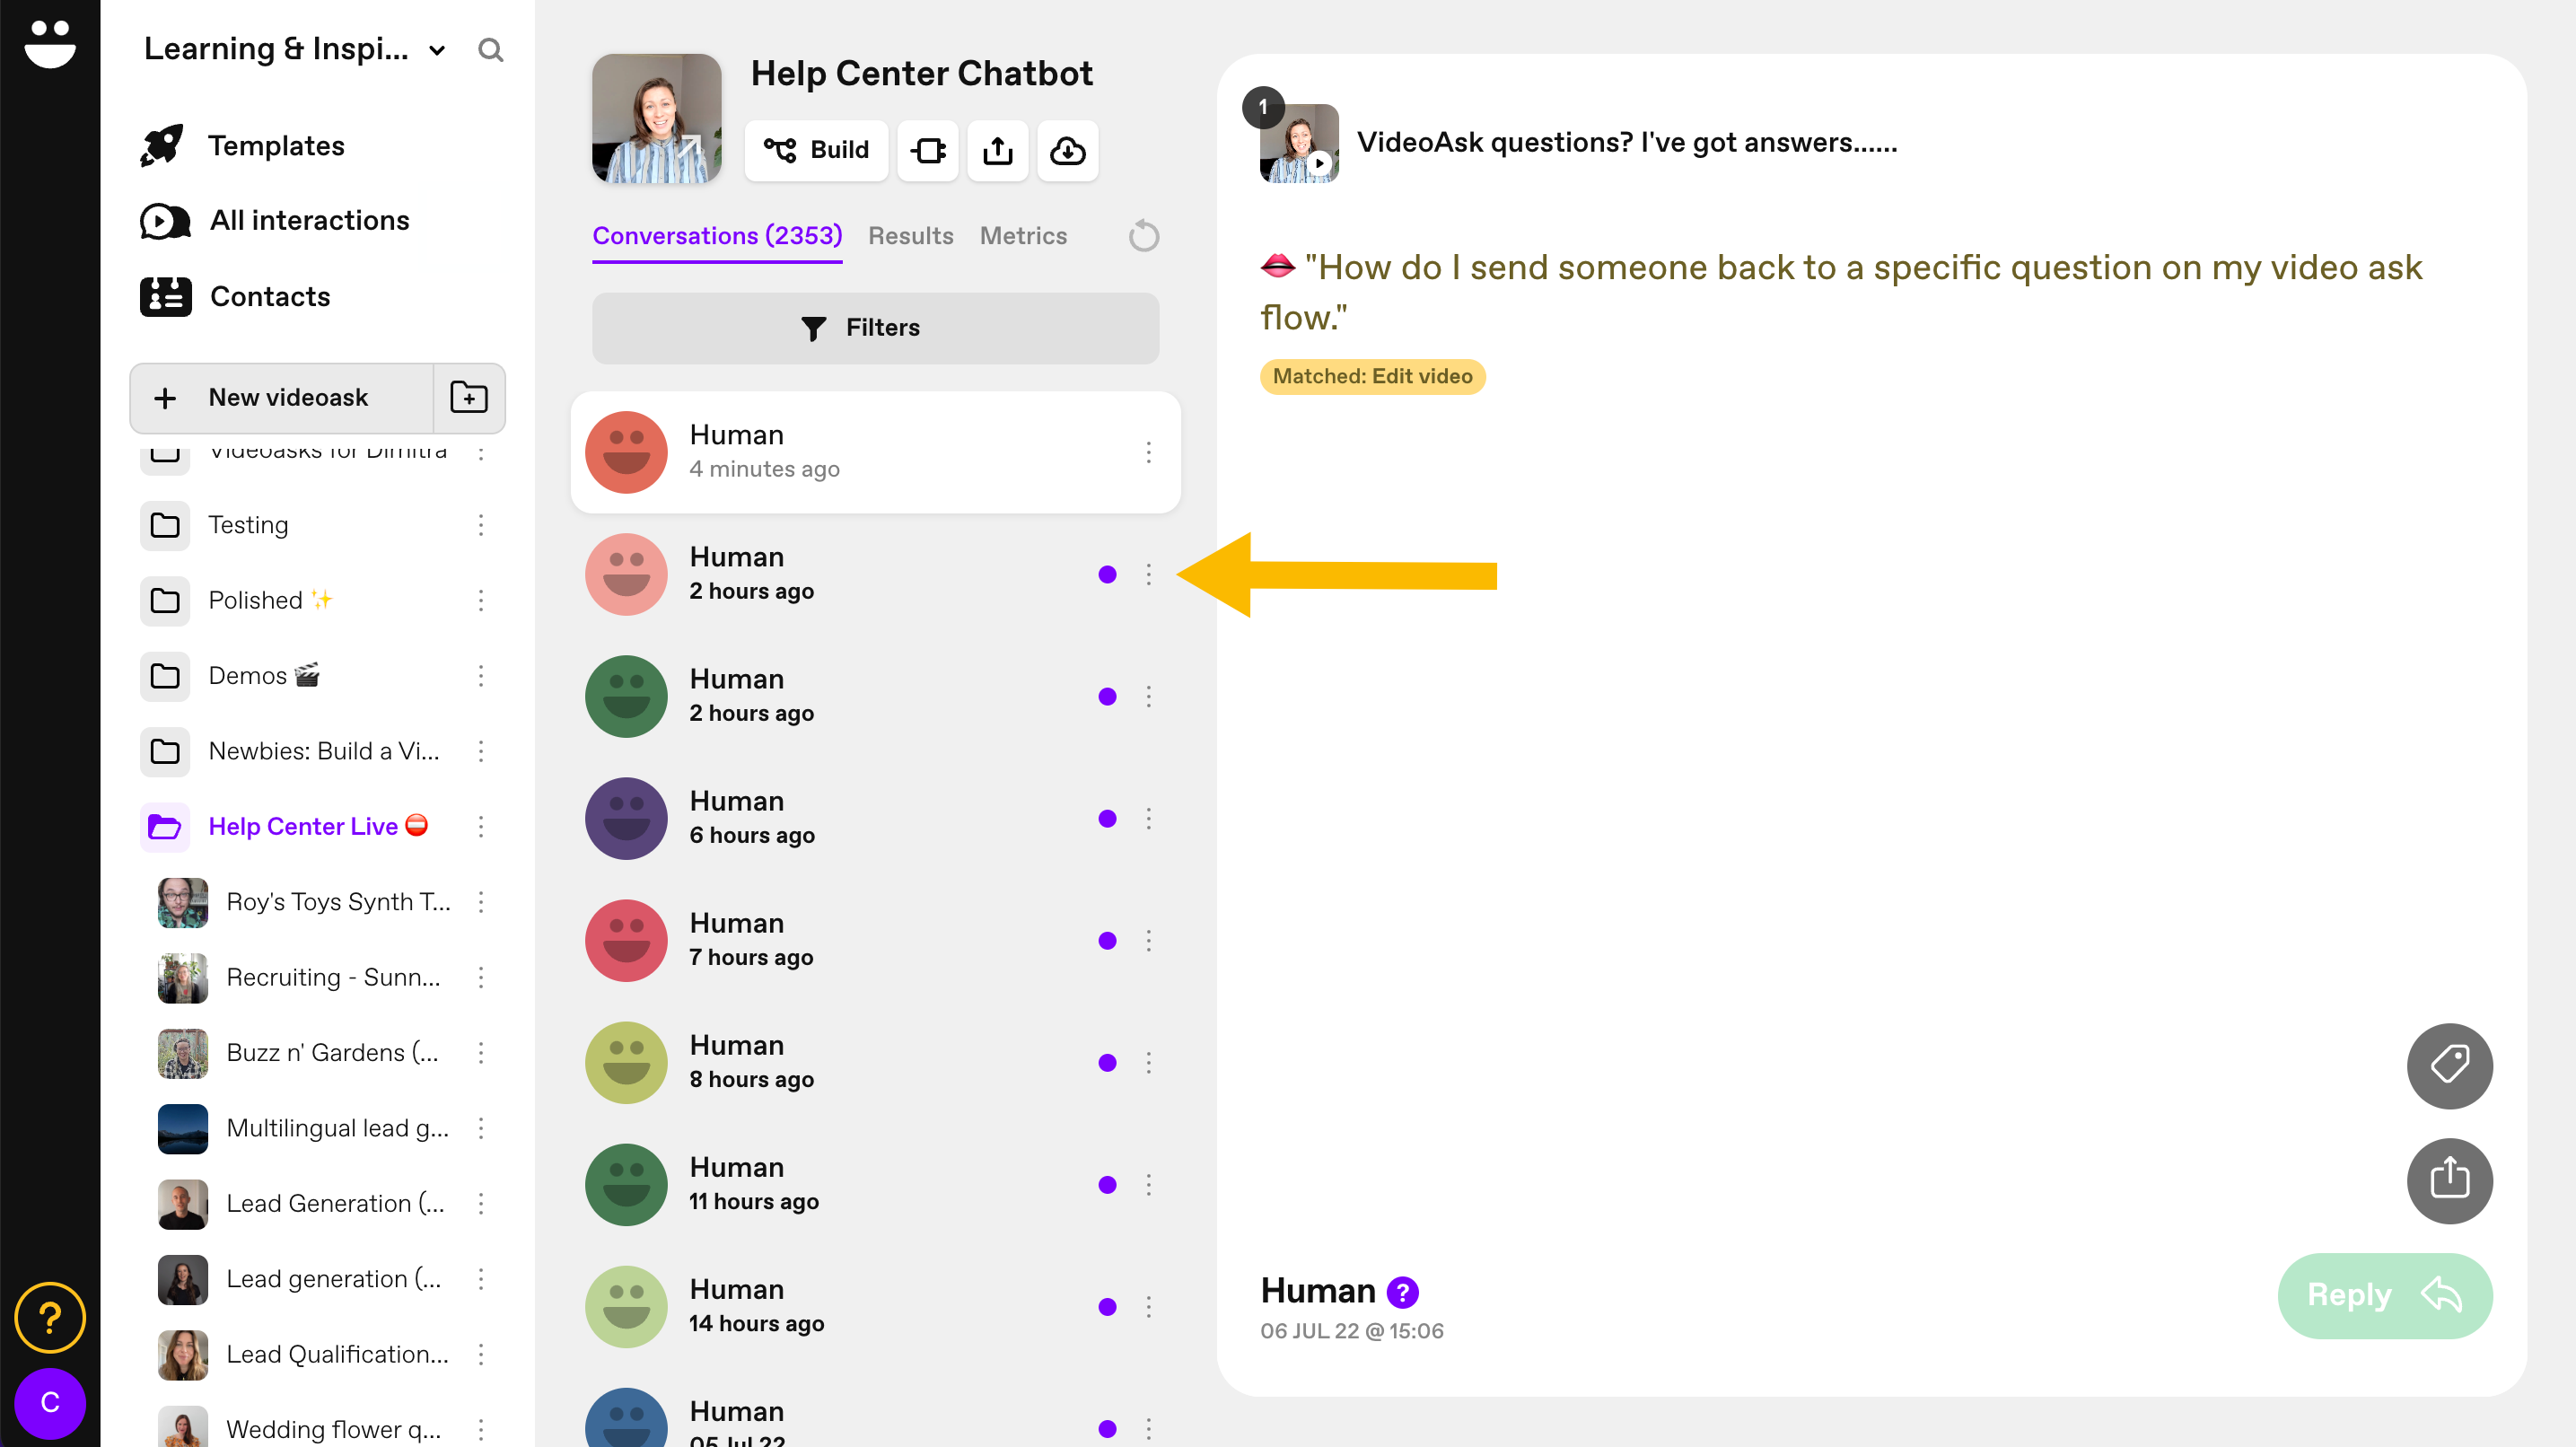
Task: Open options for 4 minutes ago conversation
Action: click(x=1148, y=452)
